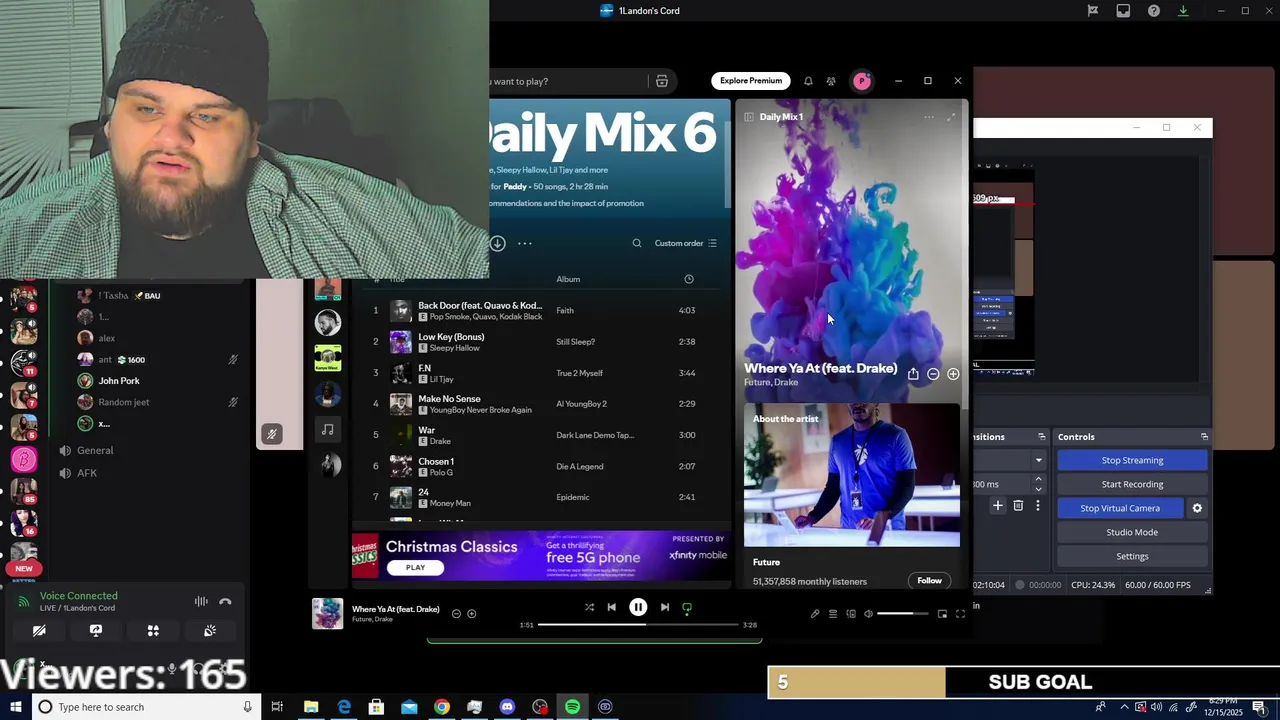1280x720 pixels.
Task: Click the browse icon in search bar
Action: [x=662, y=81]
